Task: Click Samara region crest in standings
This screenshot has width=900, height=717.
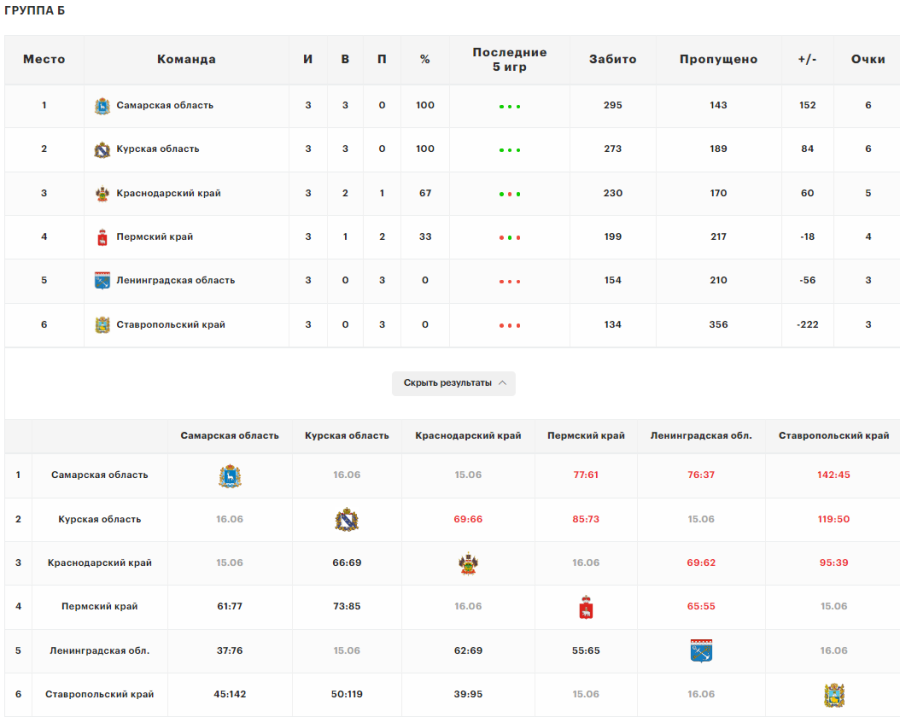Action: click(x=101, y=105)
